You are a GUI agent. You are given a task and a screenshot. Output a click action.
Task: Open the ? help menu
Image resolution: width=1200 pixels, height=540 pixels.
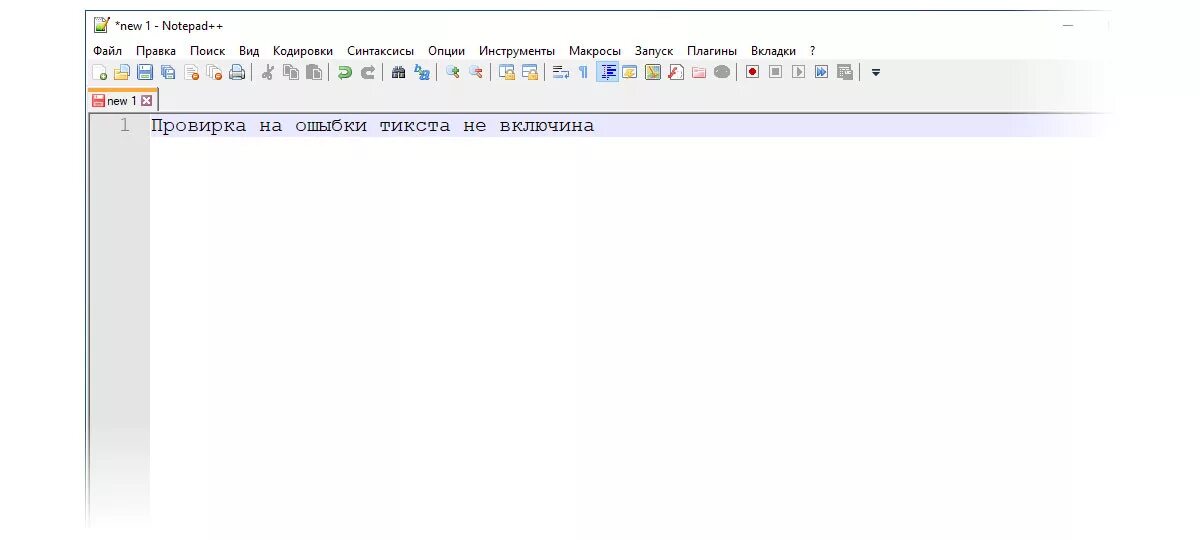(x=813, y=51)
